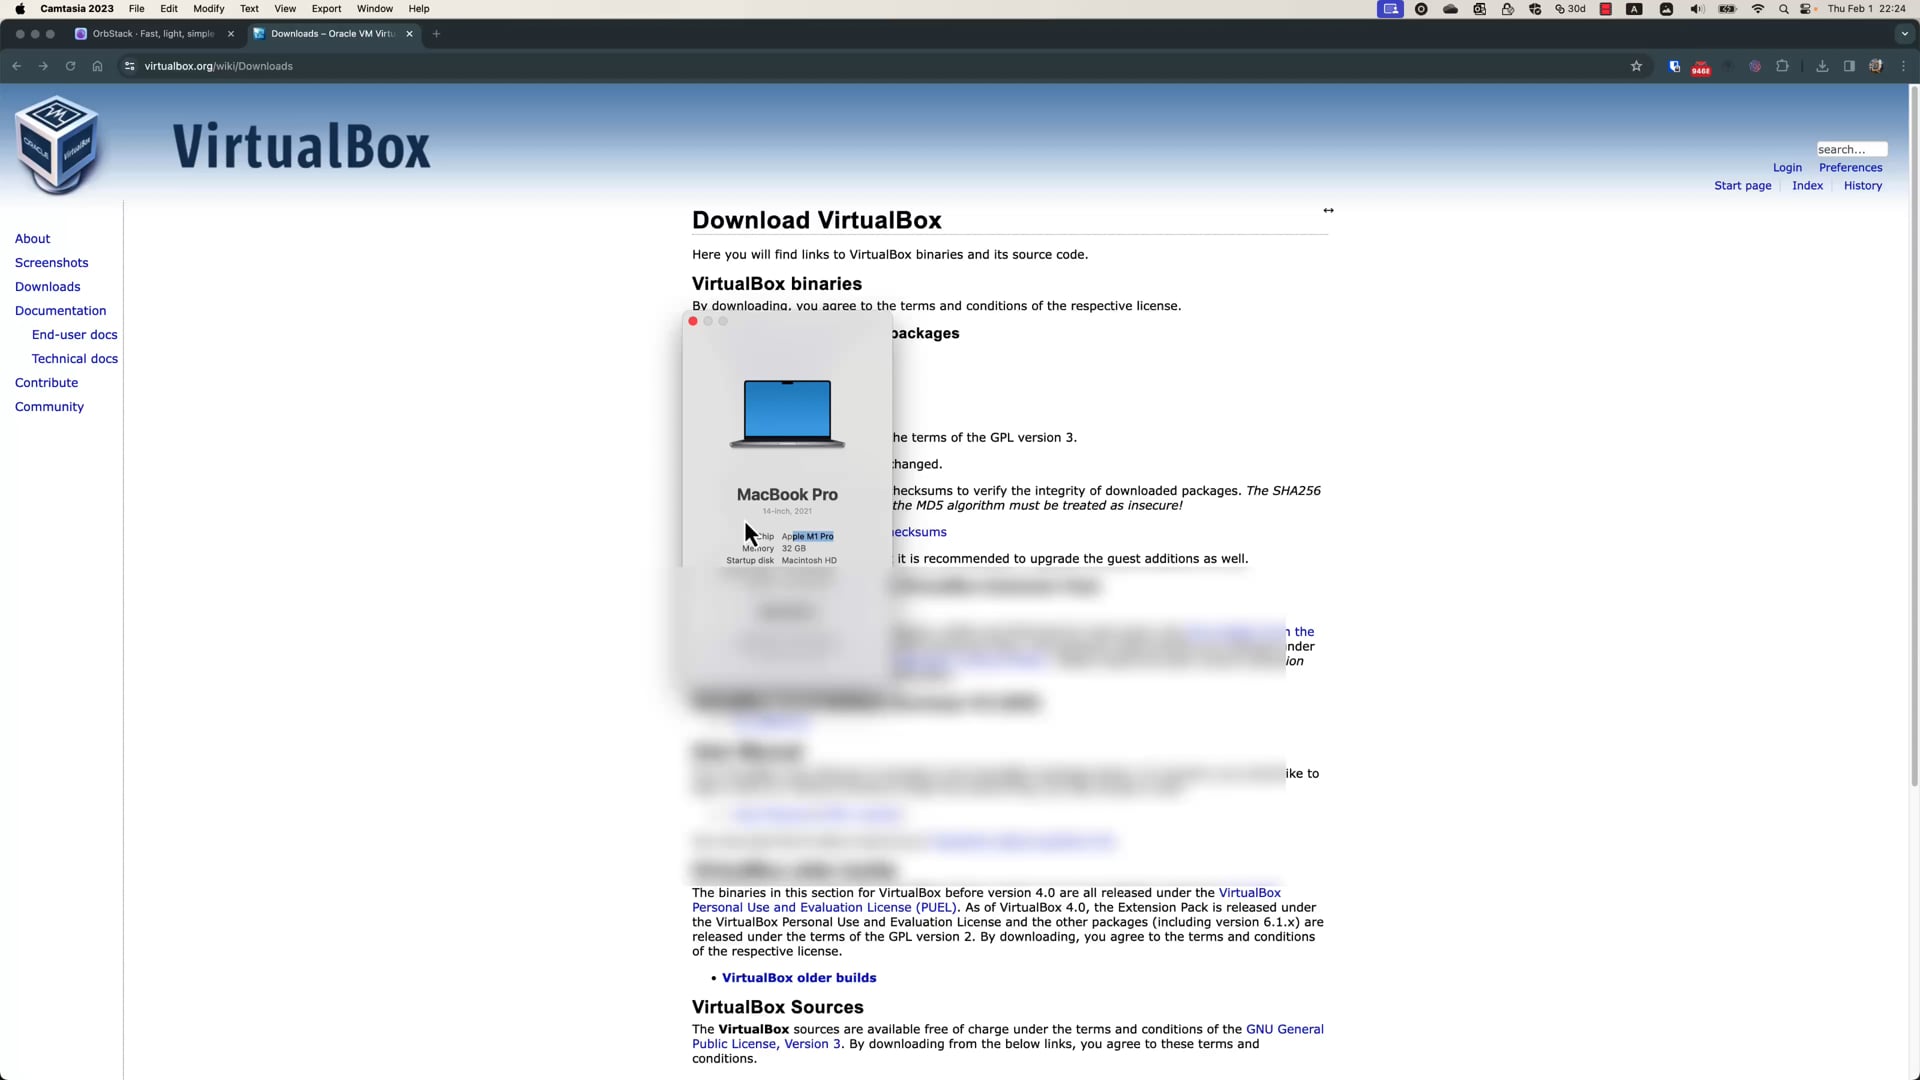View site information in the address bar

[129, 66]
